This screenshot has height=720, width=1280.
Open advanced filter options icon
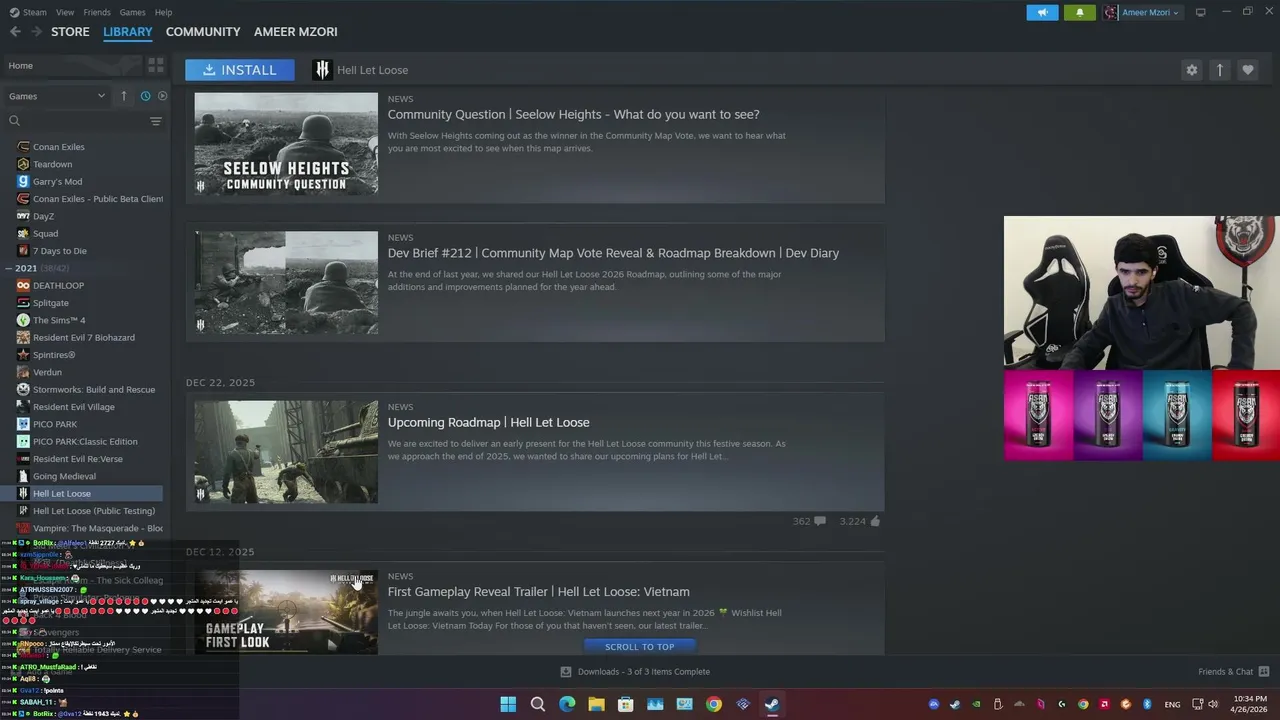point(156,121)
